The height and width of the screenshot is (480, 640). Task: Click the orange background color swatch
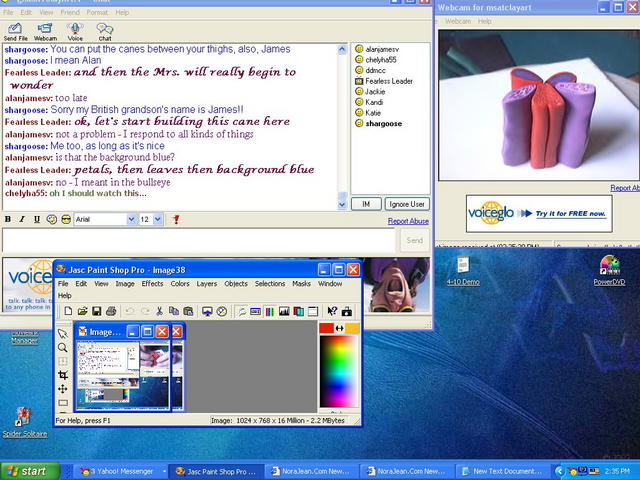353,328
